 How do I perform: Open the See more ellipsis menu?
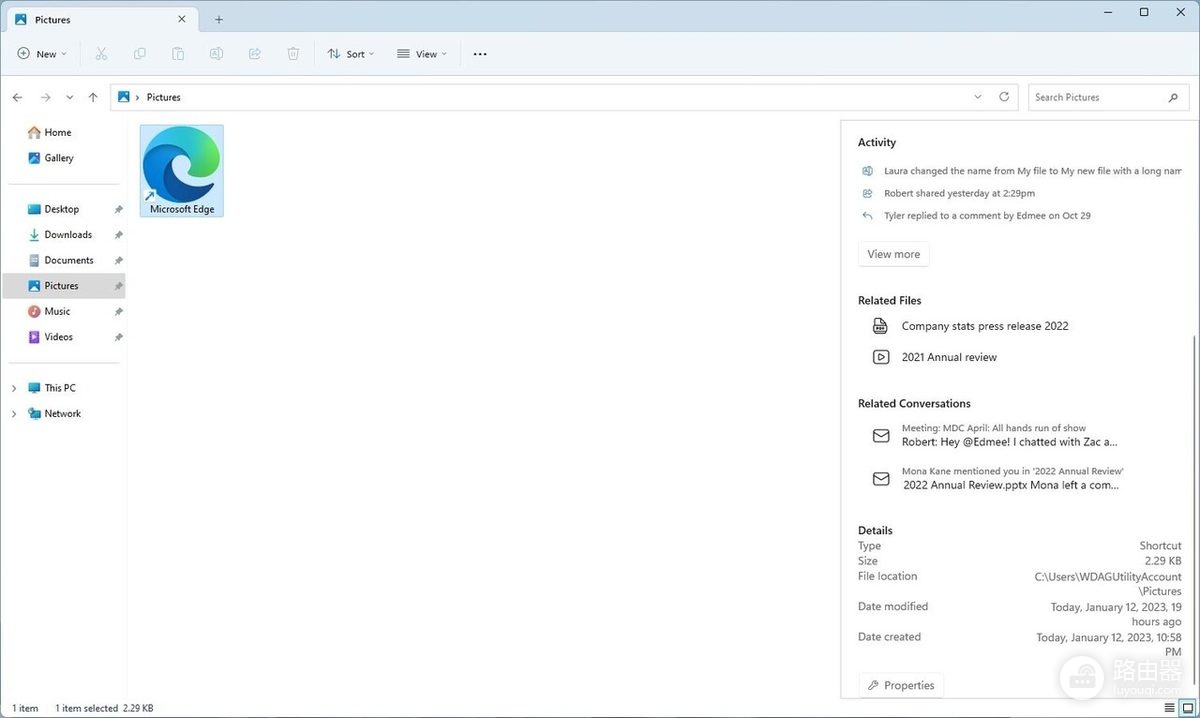click(x=480, y=54)
